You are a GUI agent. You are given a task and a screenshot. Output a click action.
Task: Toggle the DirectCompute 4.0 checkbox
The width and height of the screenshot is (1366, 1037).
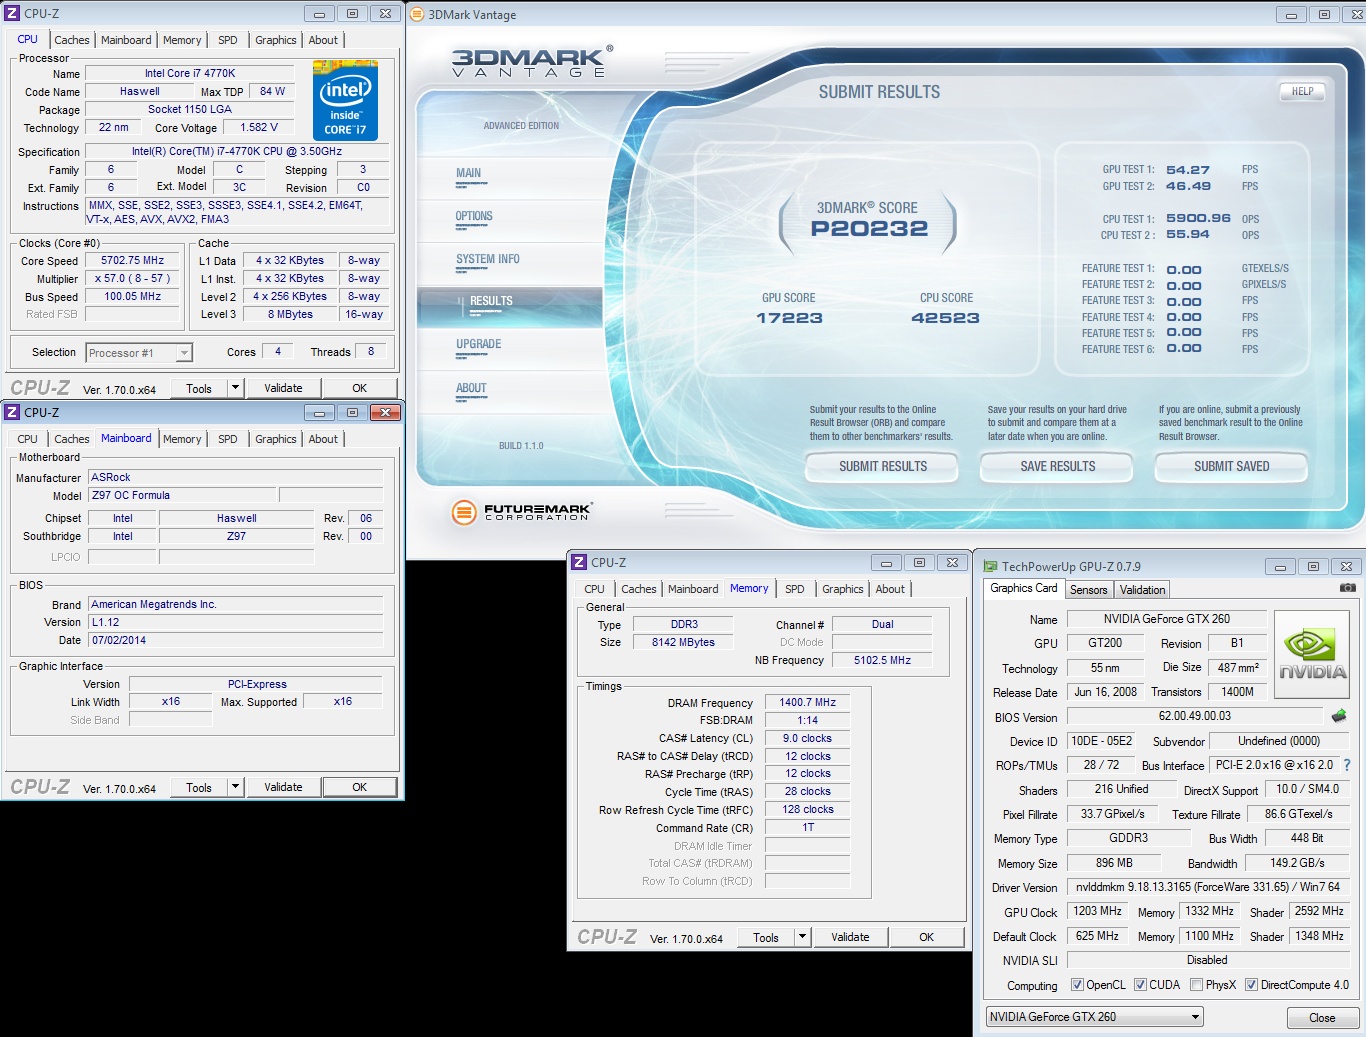point(1251,985)
